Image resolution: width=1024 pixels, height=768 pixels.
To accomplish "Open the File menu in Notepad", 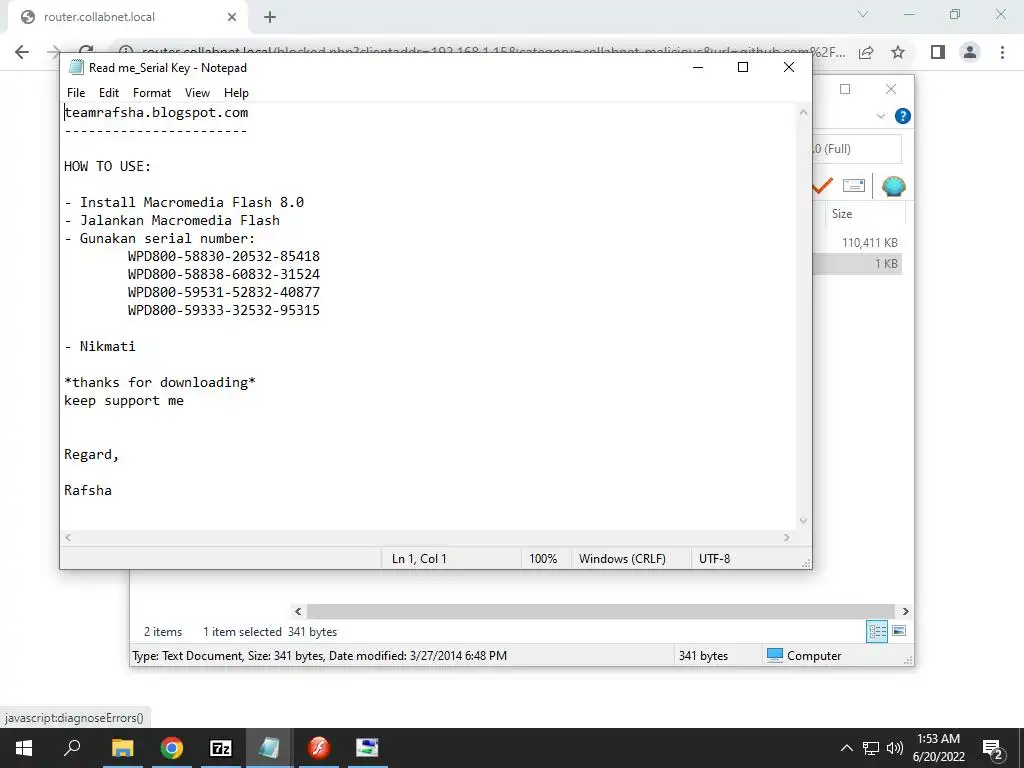I will click(76, 93).
